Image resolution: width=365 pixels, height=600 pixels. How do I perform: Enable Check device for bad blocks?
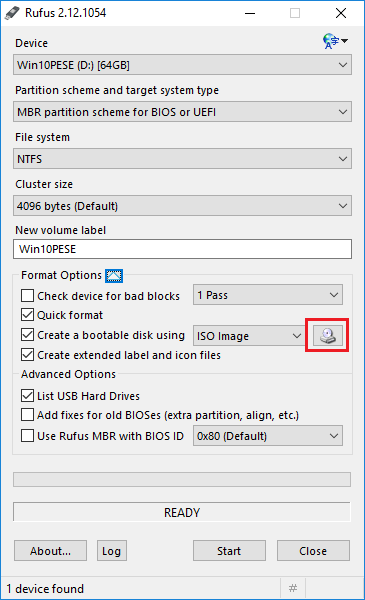27,295
